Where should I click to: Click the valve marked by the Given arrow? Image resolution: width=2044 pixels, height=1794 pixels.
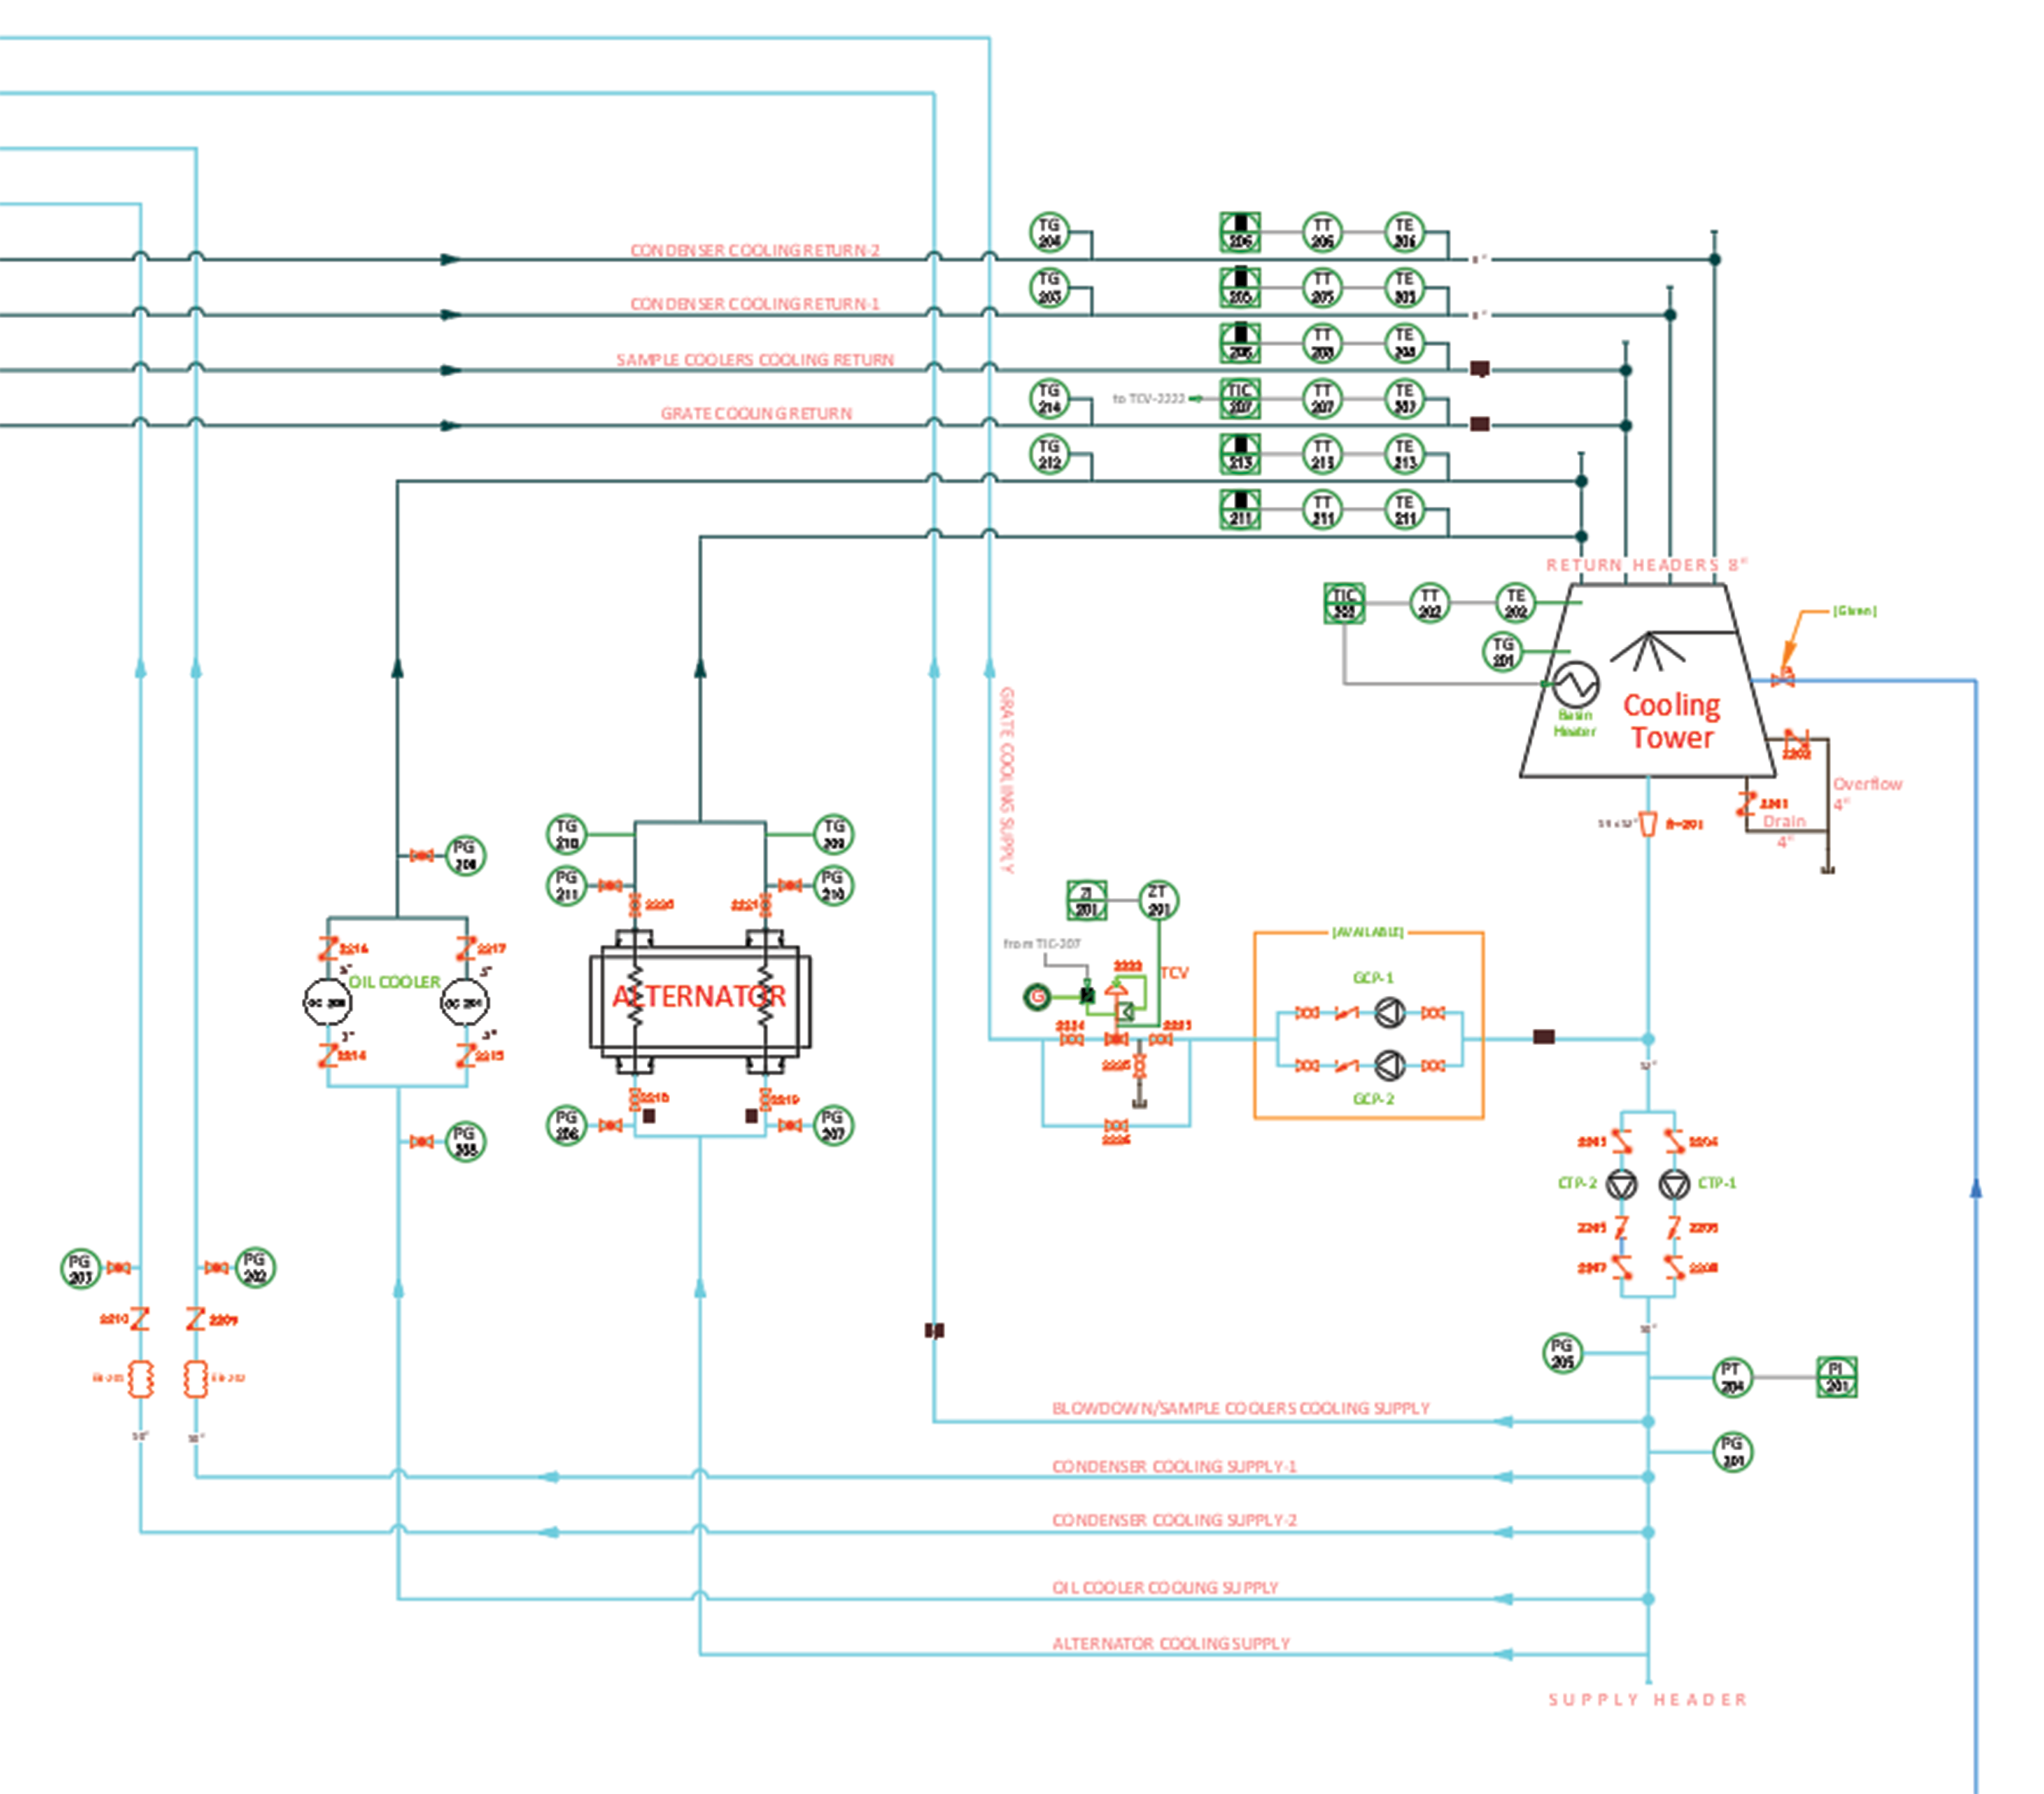[x=1783, y=679]
